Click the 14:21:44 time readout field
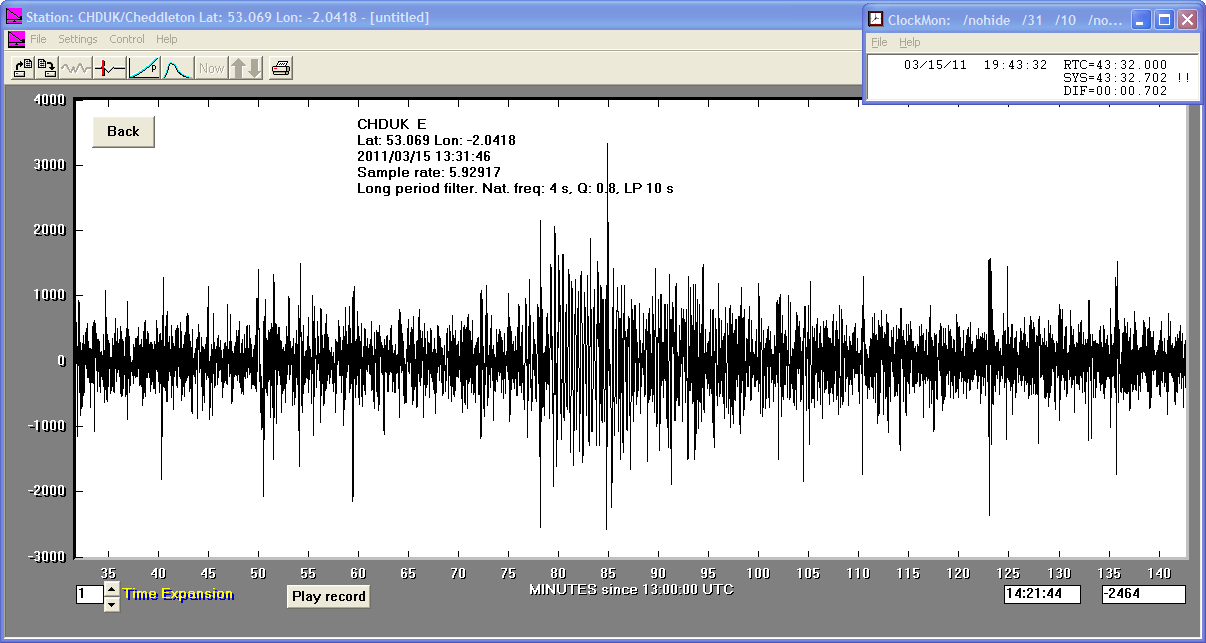The height and width of the screenshot is (643, 1206). [1042, 594]
